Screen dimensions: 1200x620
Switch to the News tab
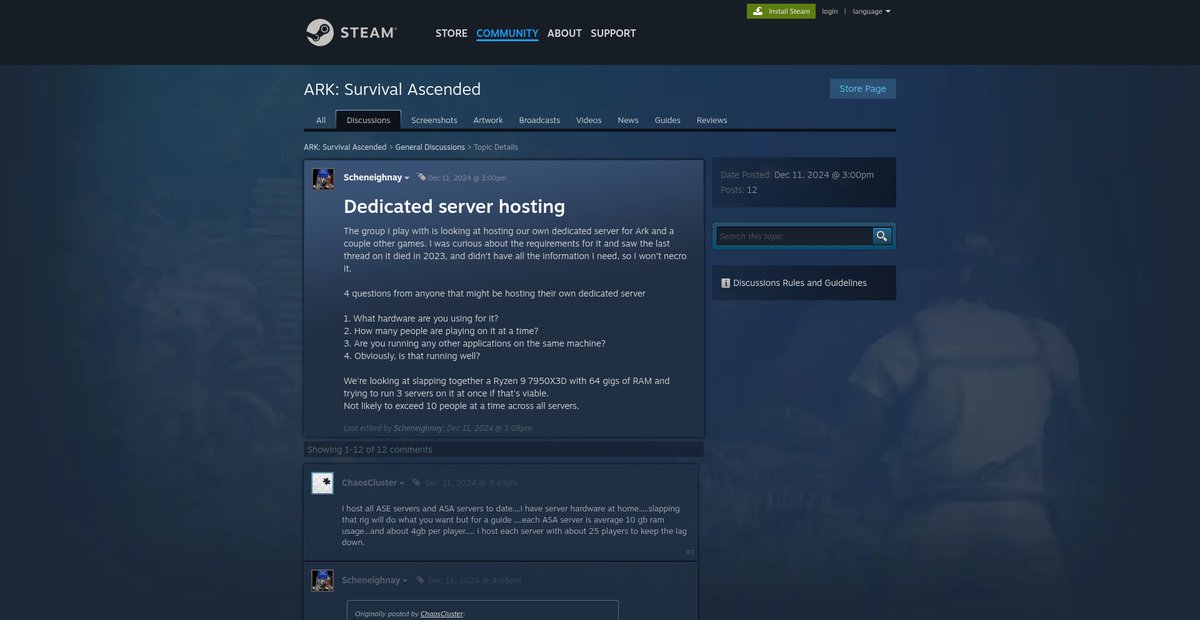[628, 120]
